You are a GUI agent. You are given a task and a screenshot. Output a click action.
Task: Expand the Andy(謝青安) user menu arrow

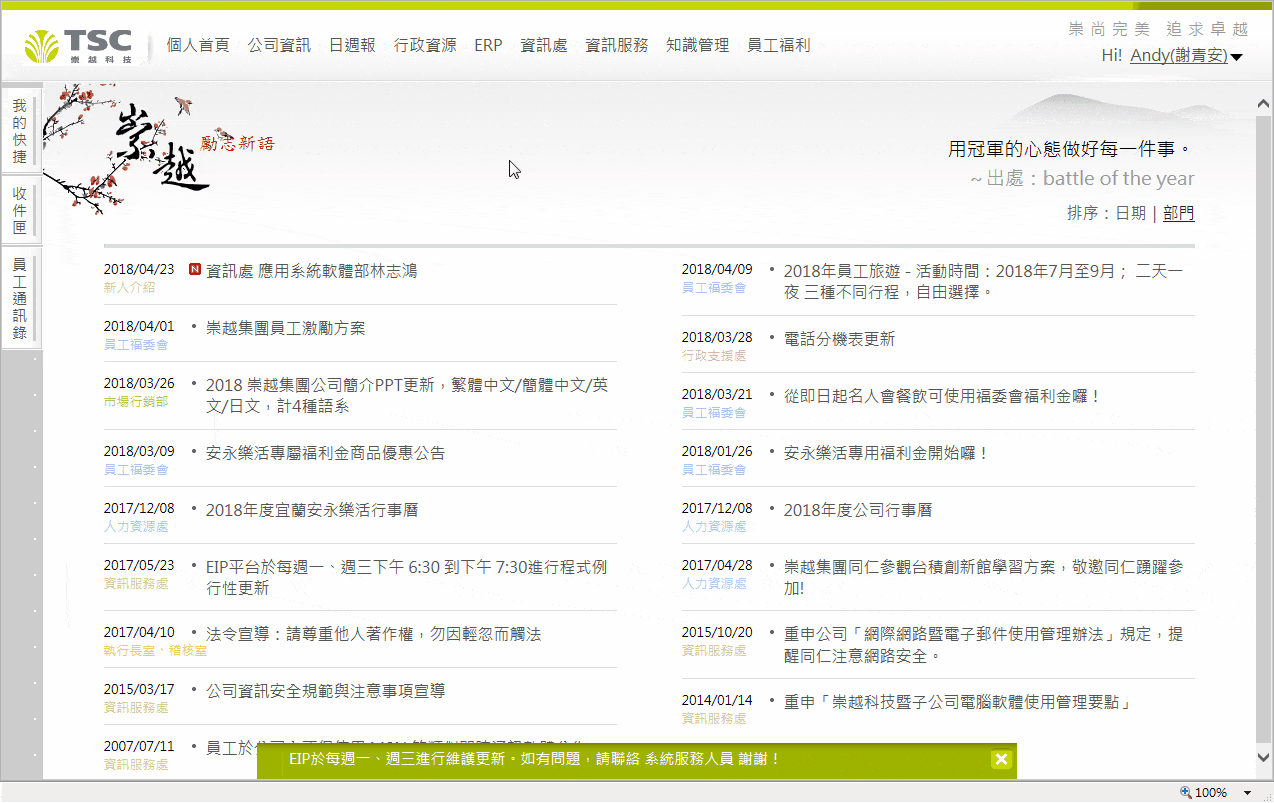click(x=1237, y=57)
